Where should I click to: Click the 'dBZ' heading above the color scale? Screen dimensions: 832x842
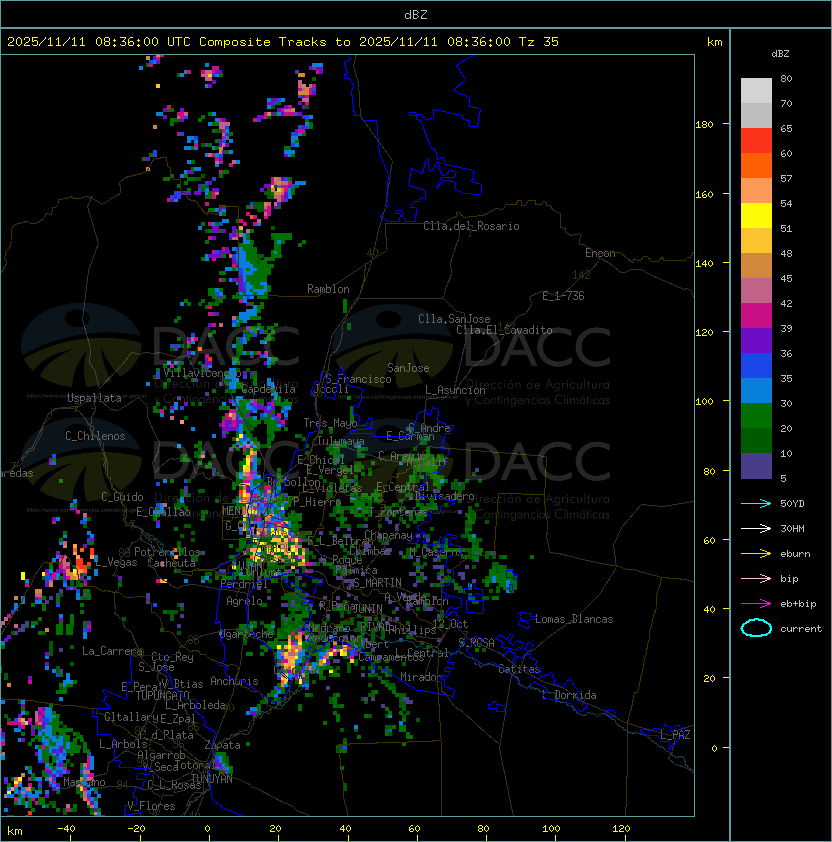click(780, 54)
